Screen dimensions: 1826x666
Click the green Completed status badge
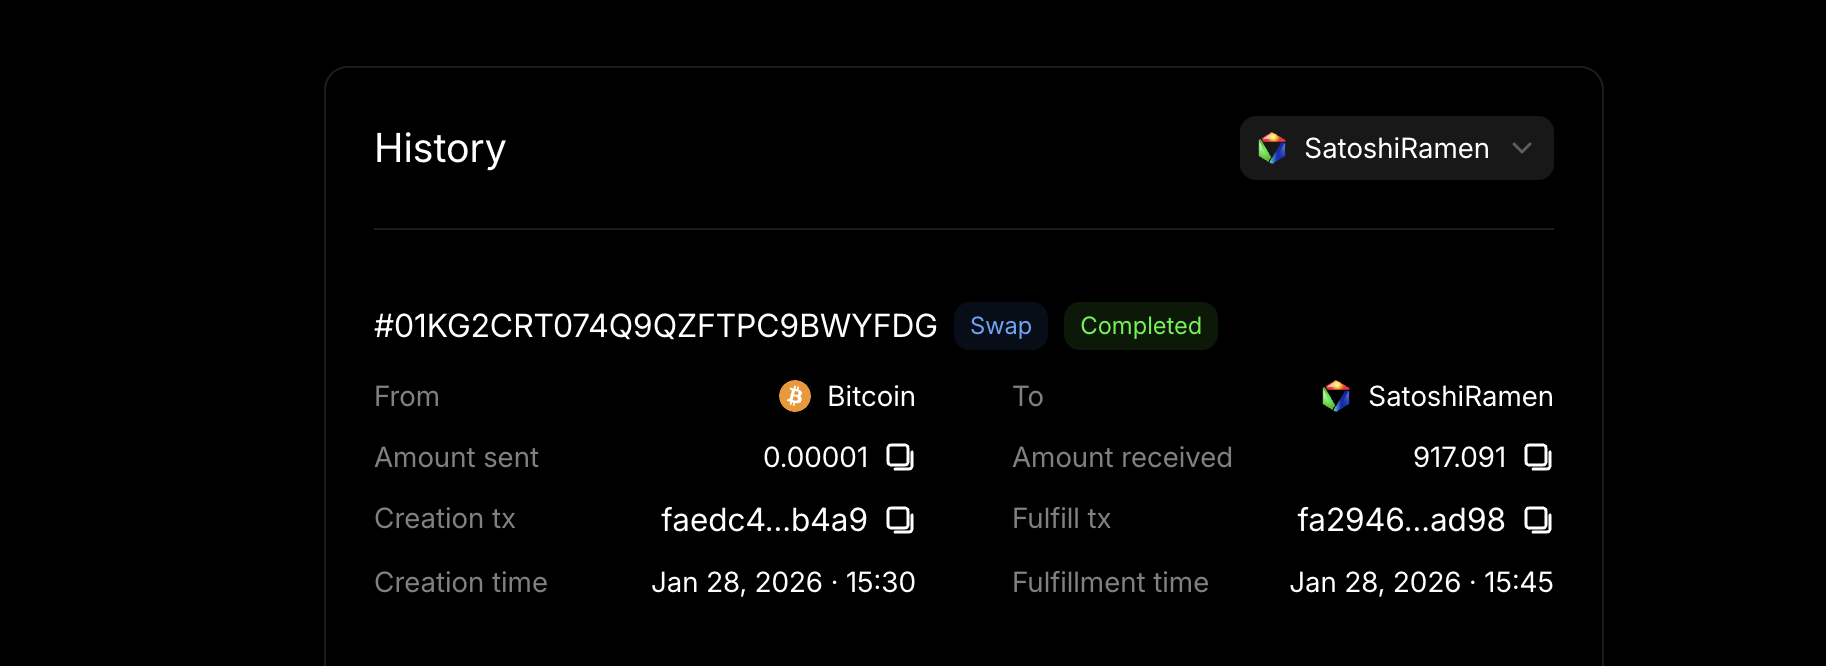1140,326
